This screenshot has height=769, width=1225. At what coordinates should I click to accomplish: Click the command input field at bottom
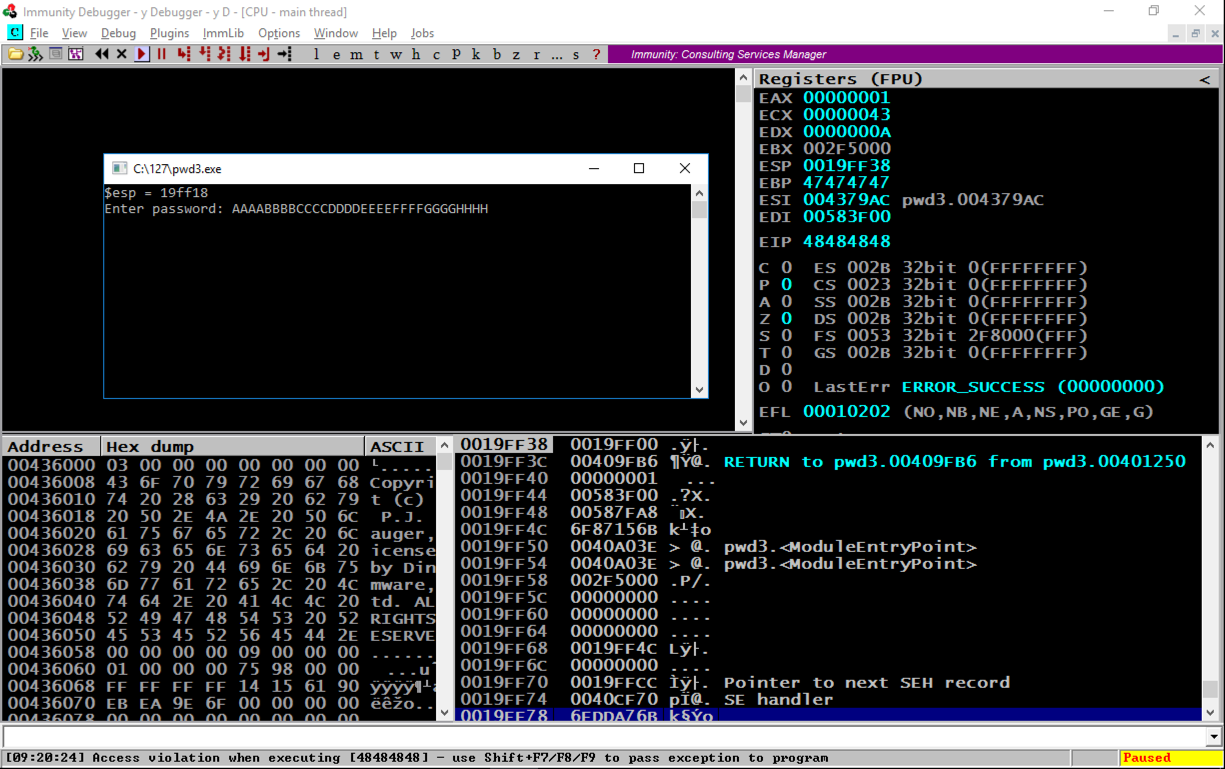(600, 737)
